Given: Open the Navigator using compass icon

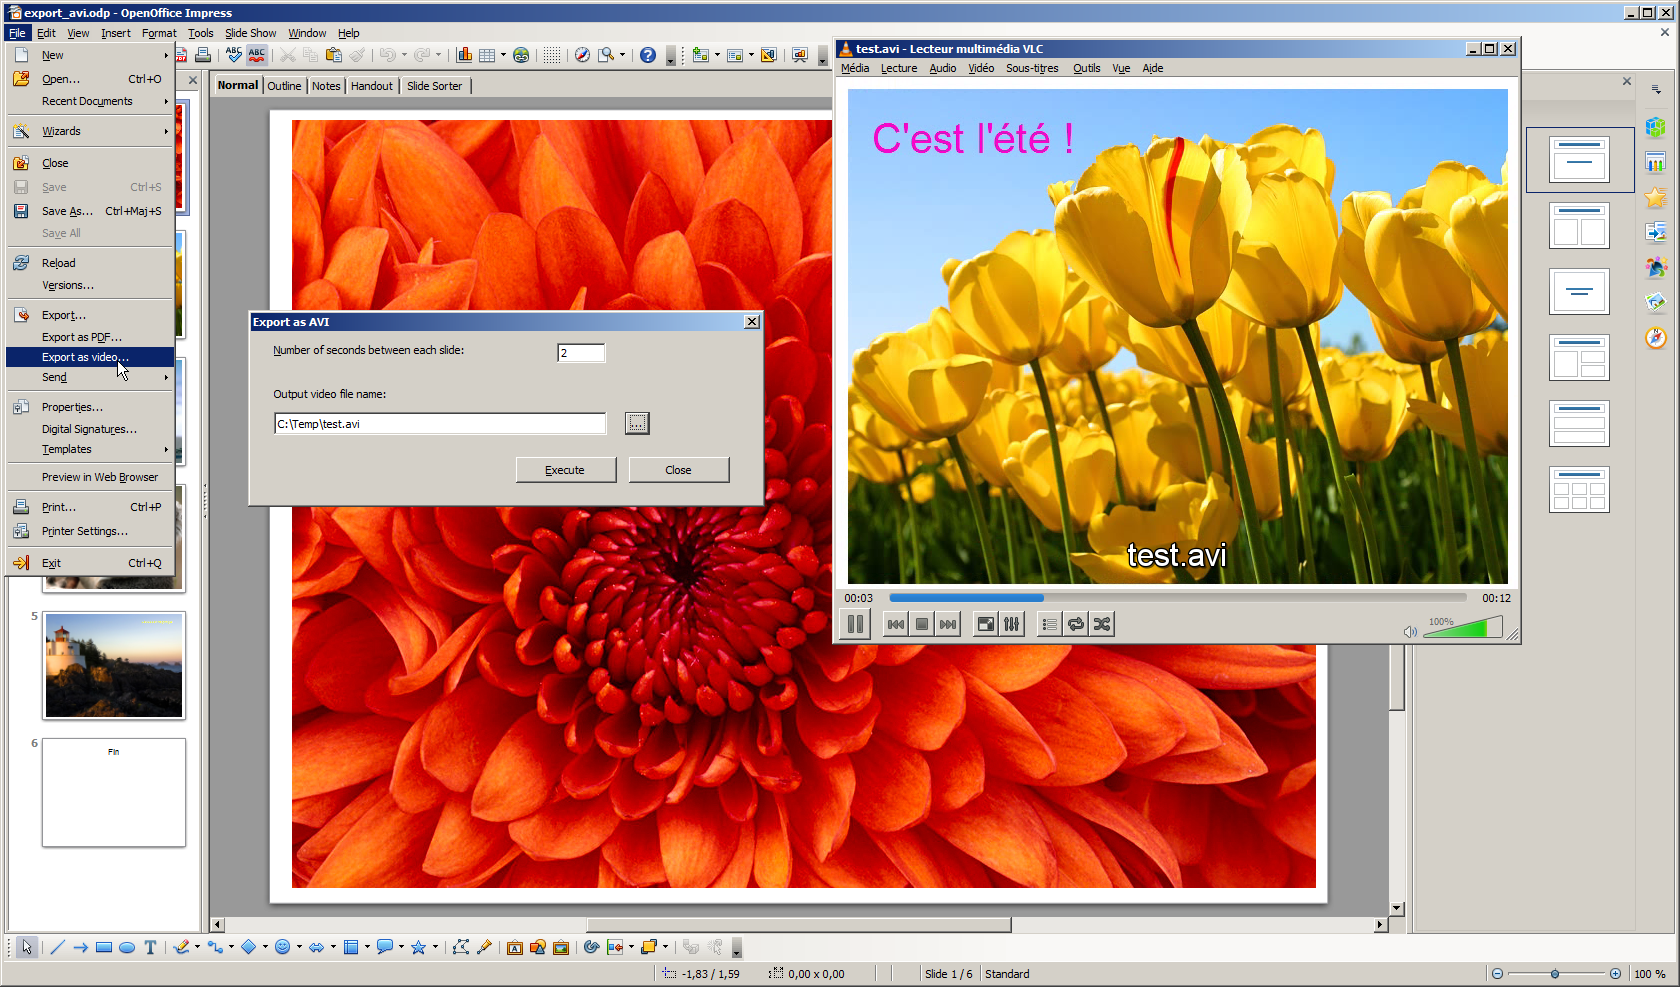Looking at the screenshot, I should point(582,55).
